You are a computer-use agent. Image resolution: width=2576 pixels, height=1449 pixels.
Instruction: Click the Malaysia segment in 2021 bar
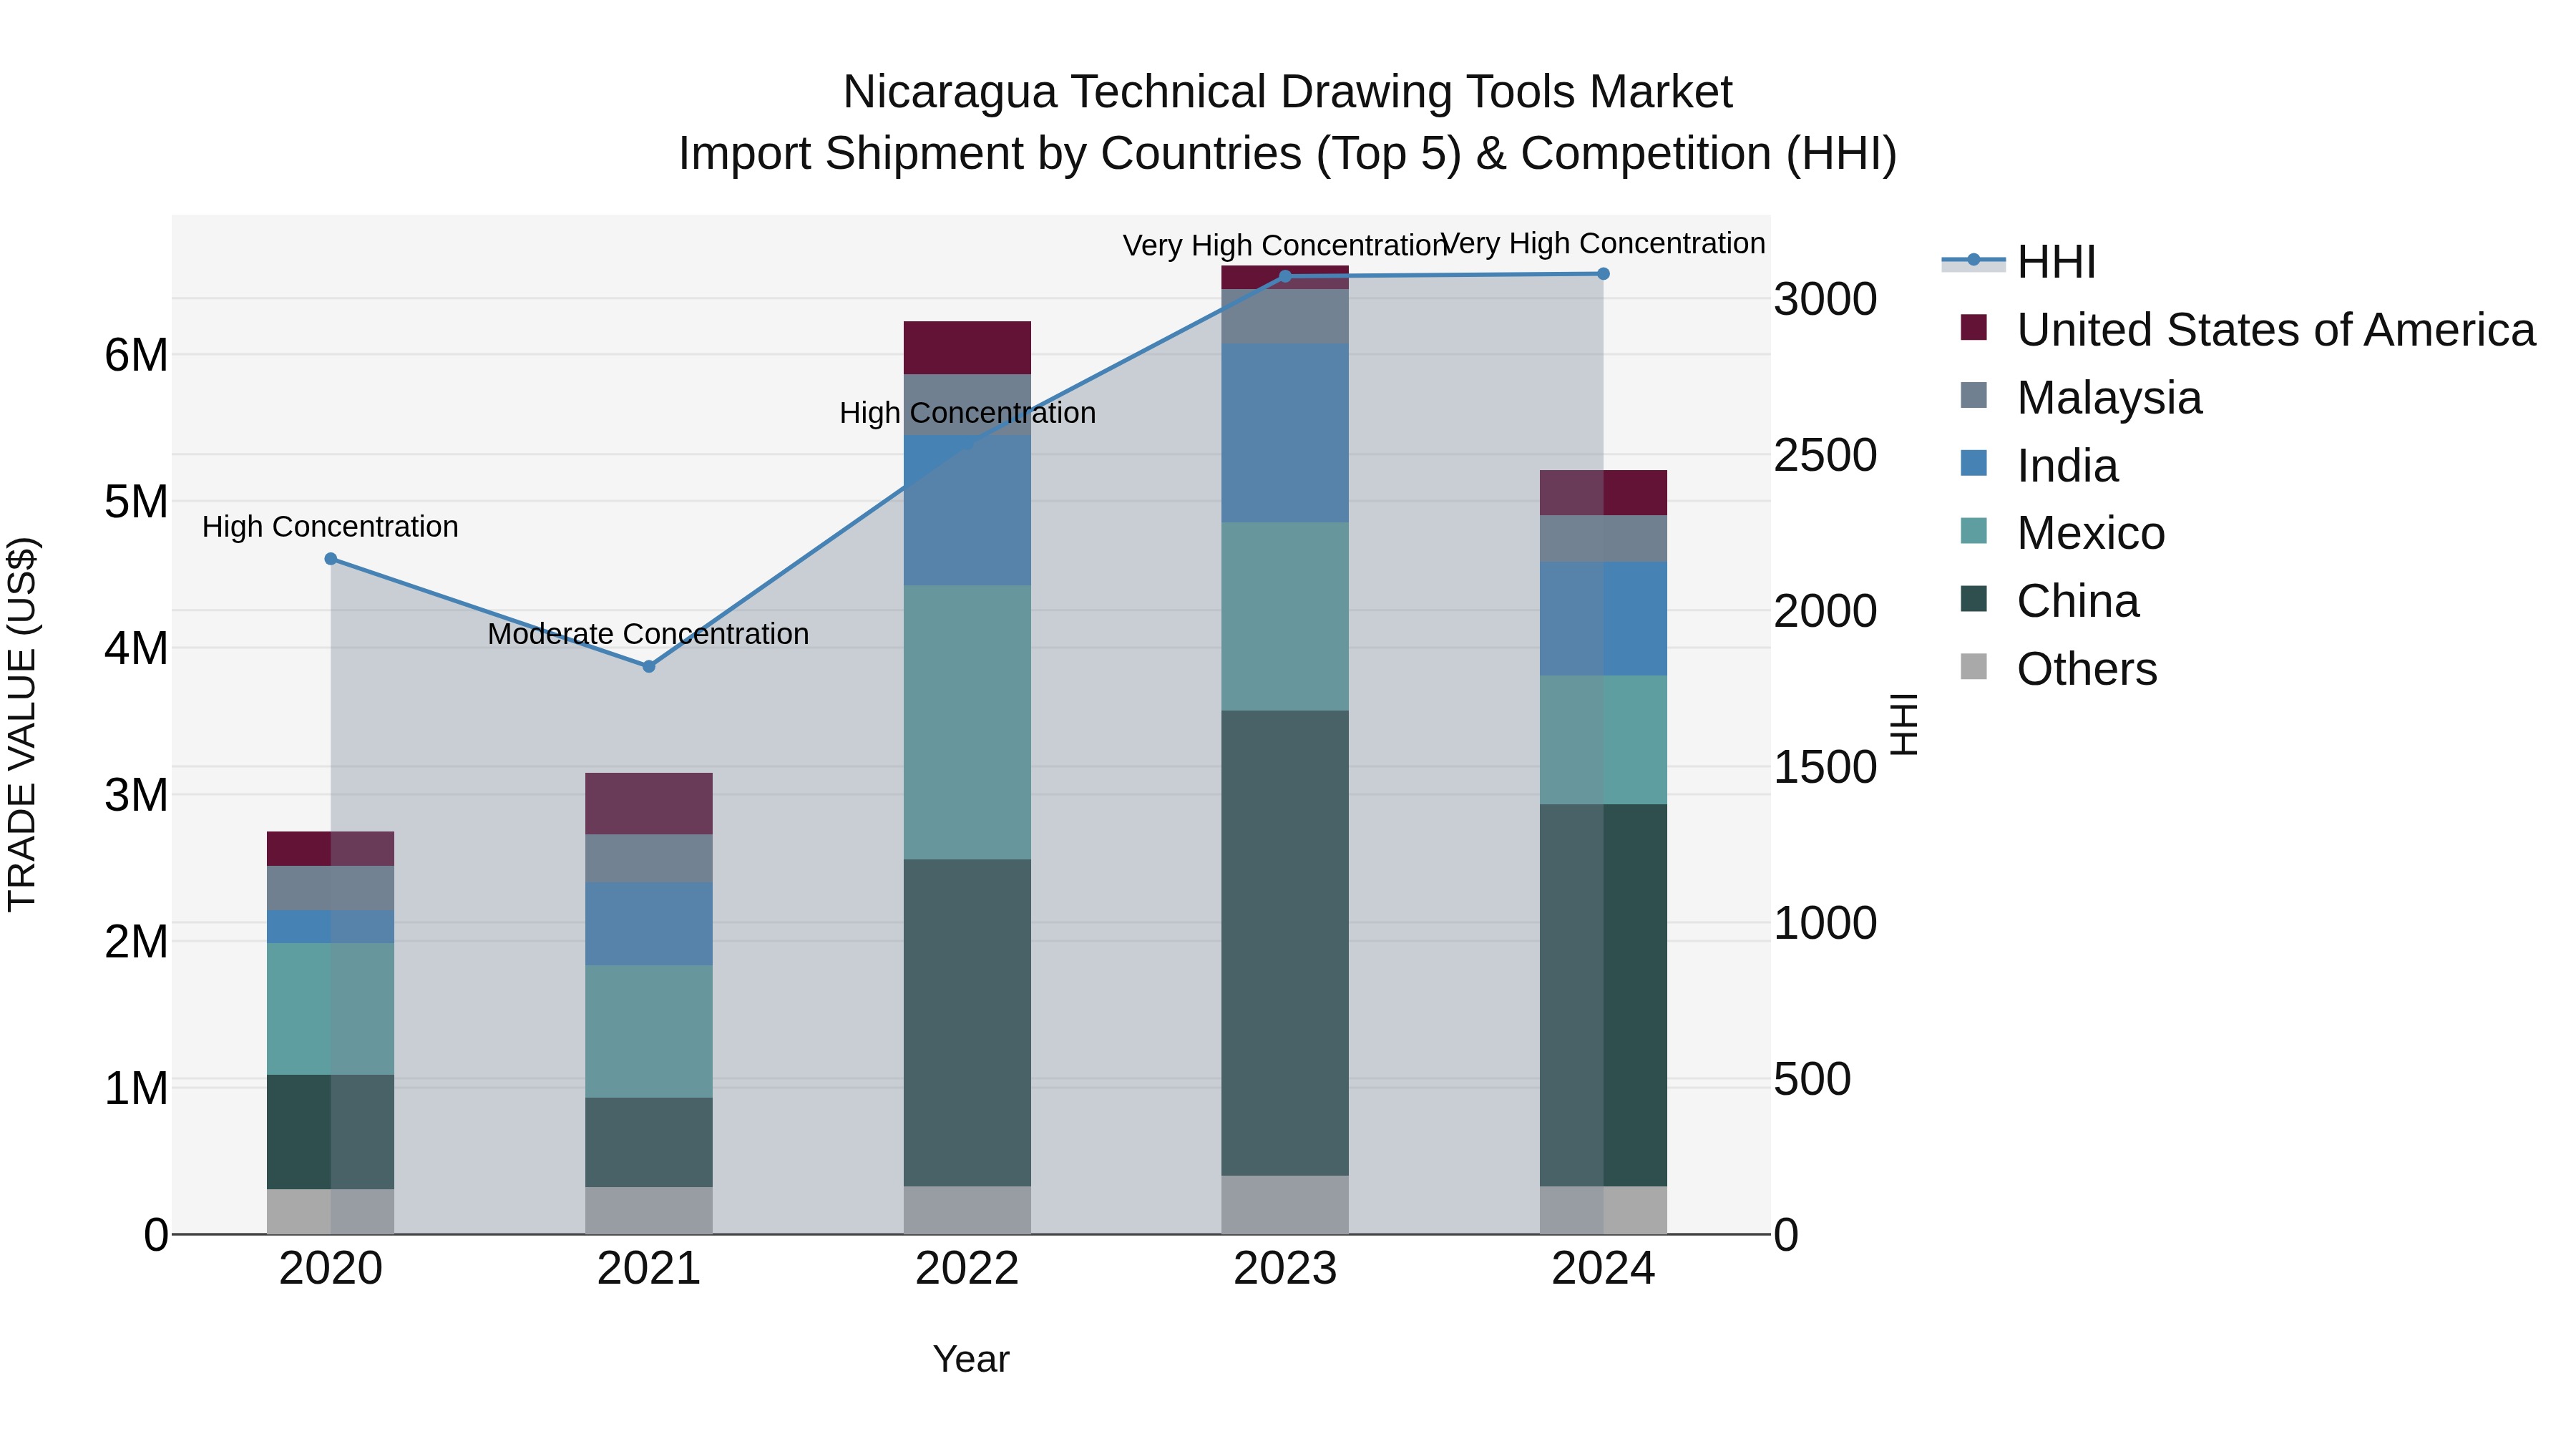(649, 858)
